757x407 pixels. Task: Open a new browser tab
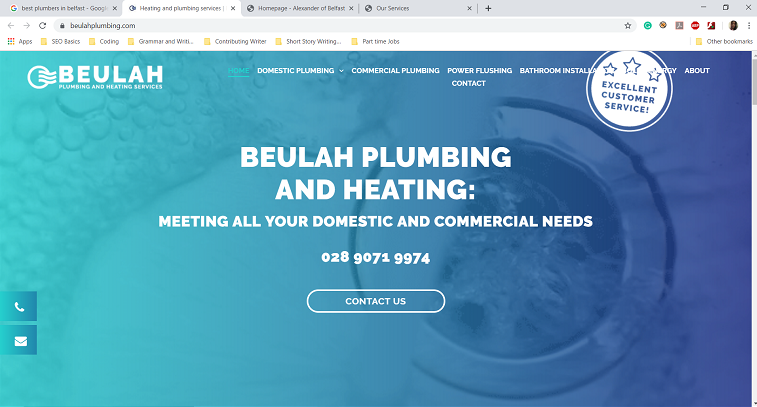click(488, 8)
